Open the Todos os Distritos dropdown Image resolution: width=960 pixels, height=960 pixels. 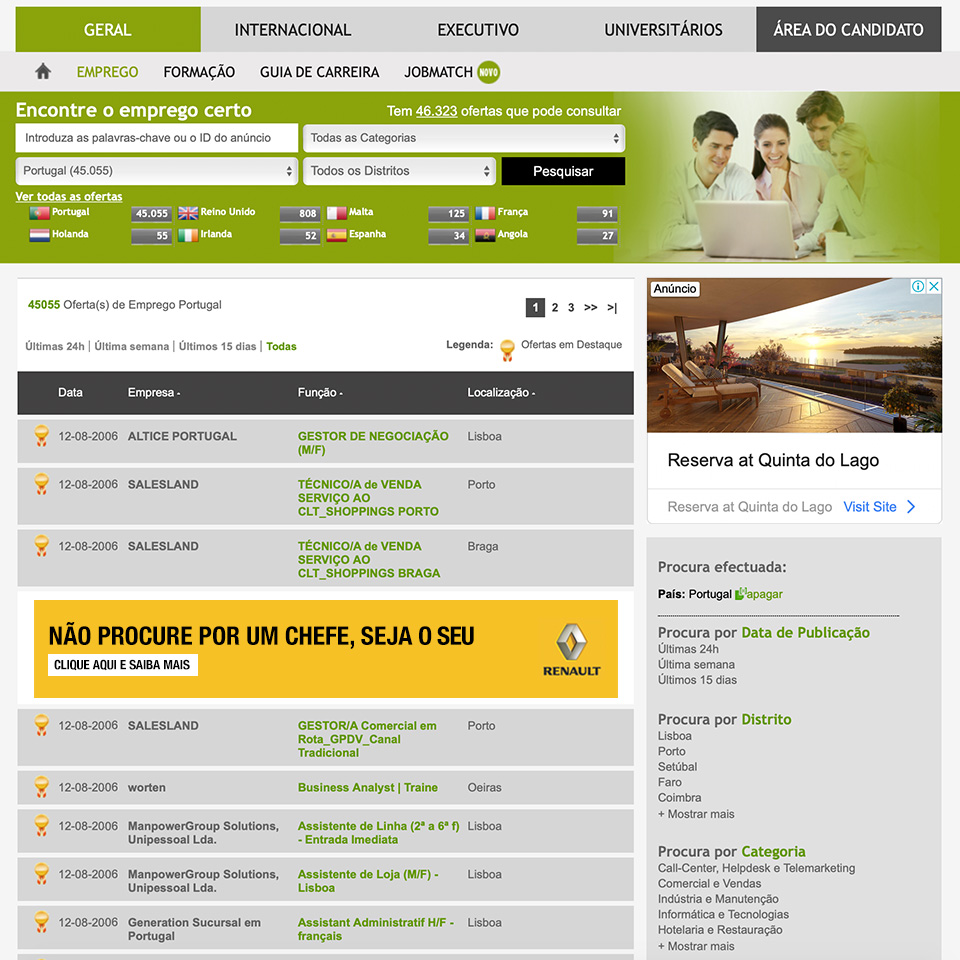tap(399, 171)
